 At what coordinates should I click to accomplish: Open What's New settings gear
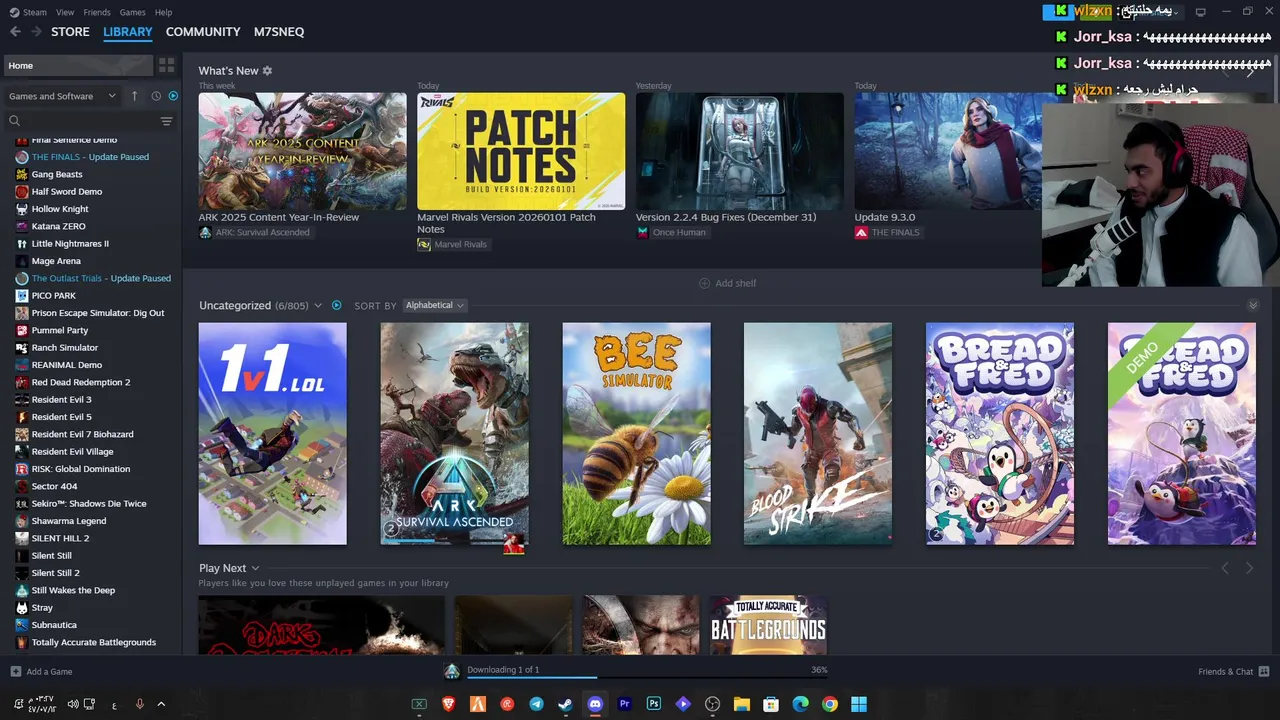pyautogui.click(x=267, y=71)
